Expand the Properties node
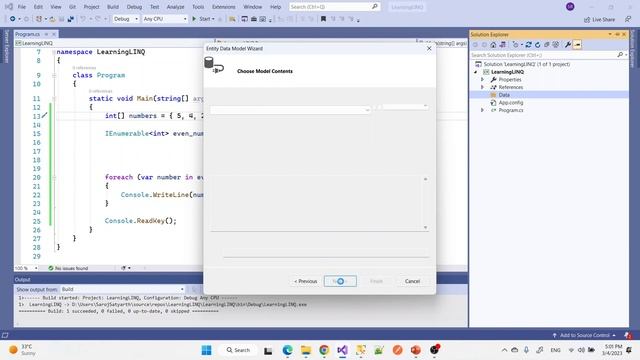640x360 pixels. pos(482,80)
